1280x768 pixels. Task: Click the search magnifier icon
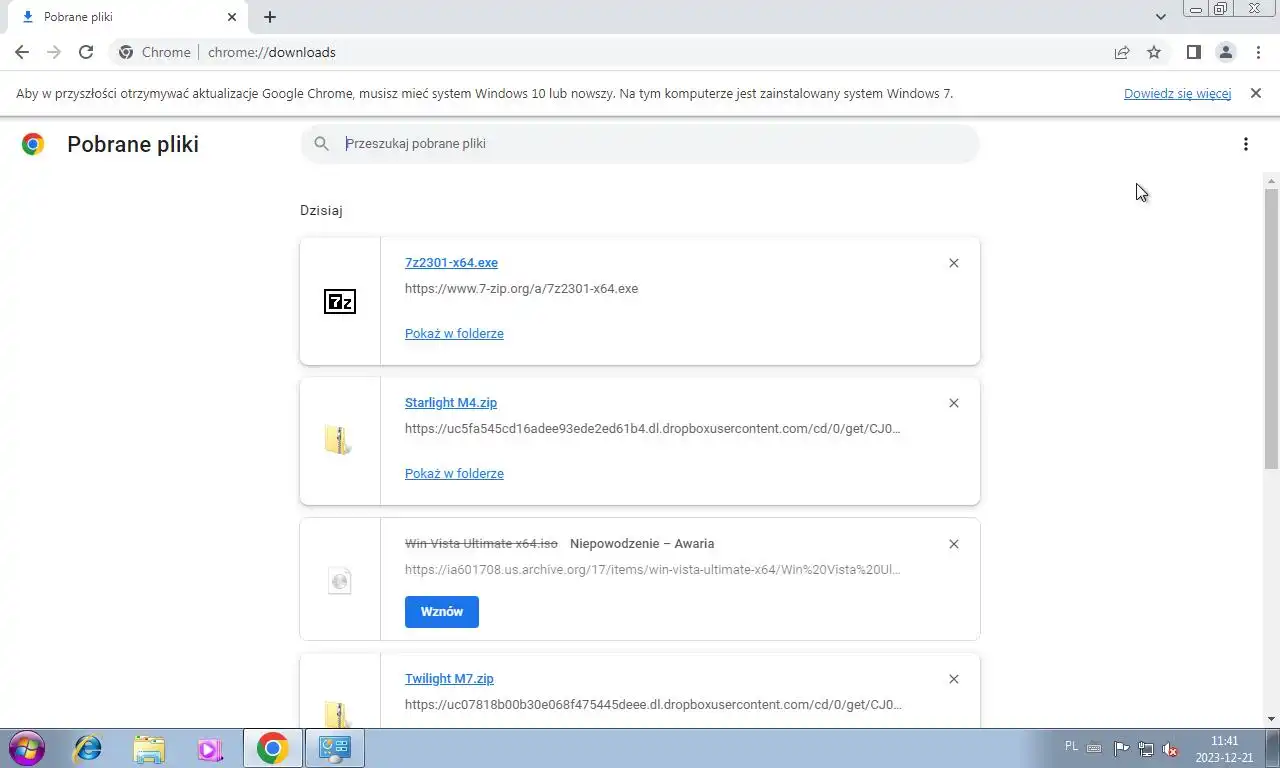click(x=321, y=143)
